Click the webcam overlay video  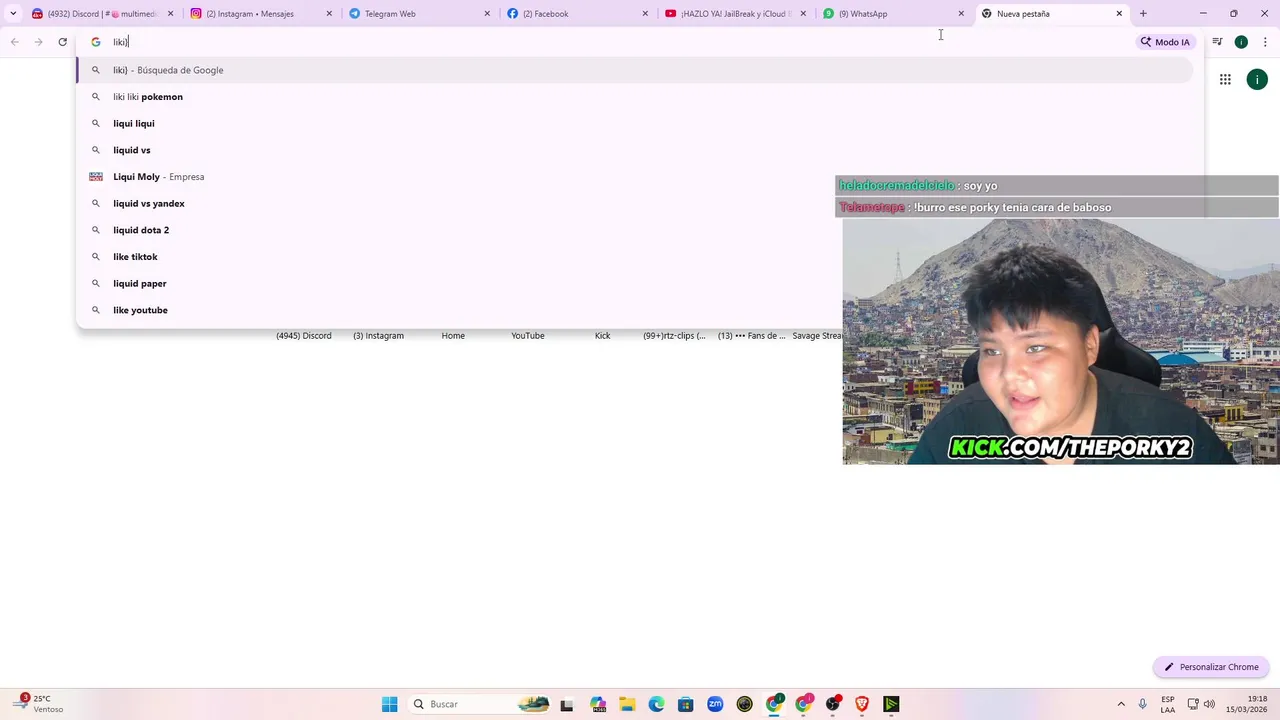coord(1061,341)
